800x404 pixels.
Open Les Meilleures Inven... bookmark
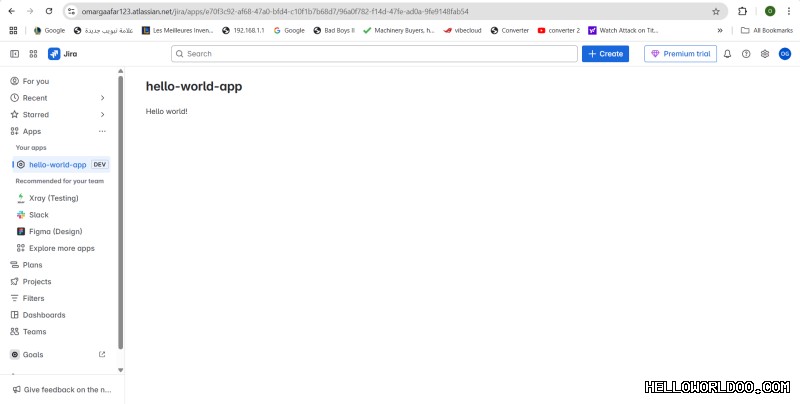click(x=177, y=31)
